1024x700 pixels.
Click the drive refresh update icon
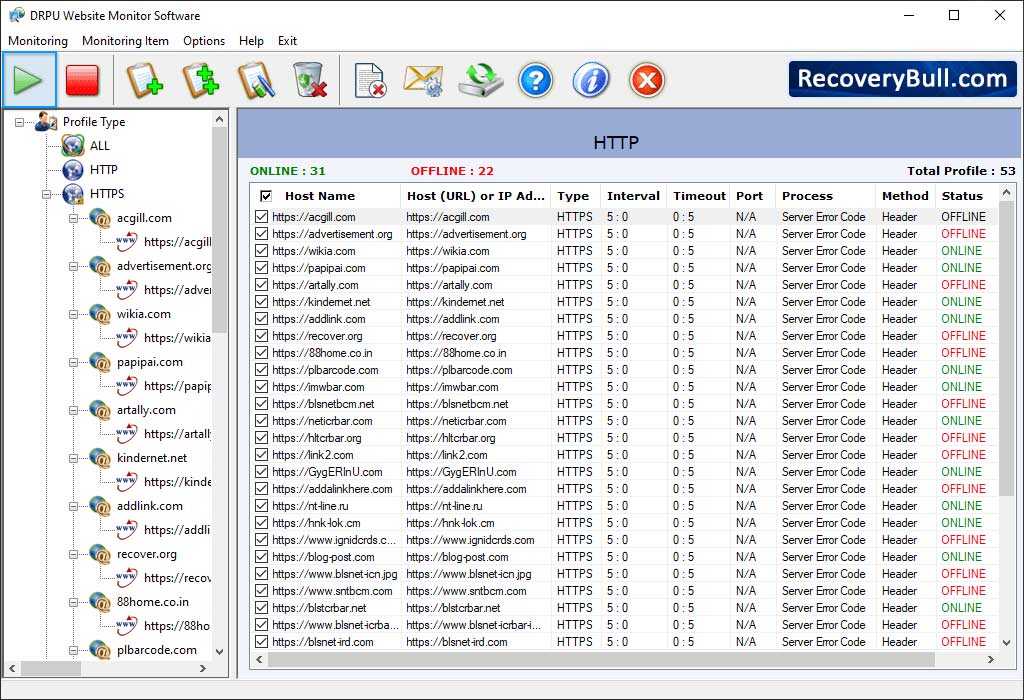pos(481,80)
